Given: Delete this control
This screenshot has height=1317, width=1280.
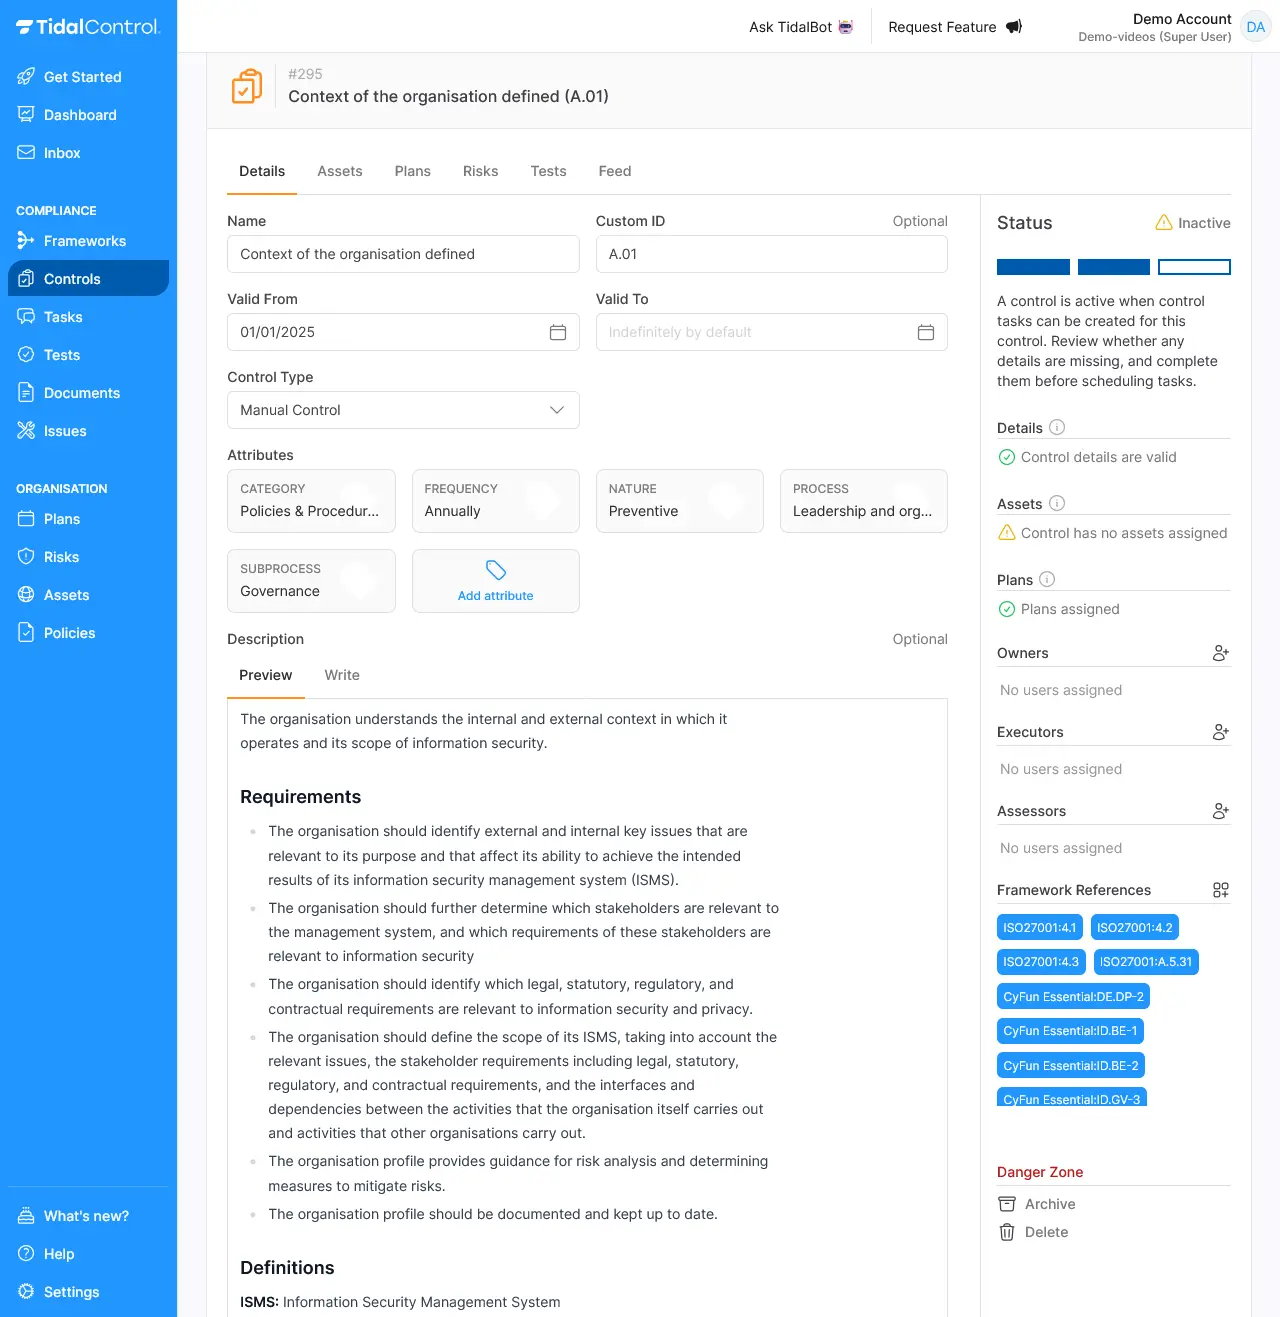Looking at the screenshot, I should point(1034,1232).
